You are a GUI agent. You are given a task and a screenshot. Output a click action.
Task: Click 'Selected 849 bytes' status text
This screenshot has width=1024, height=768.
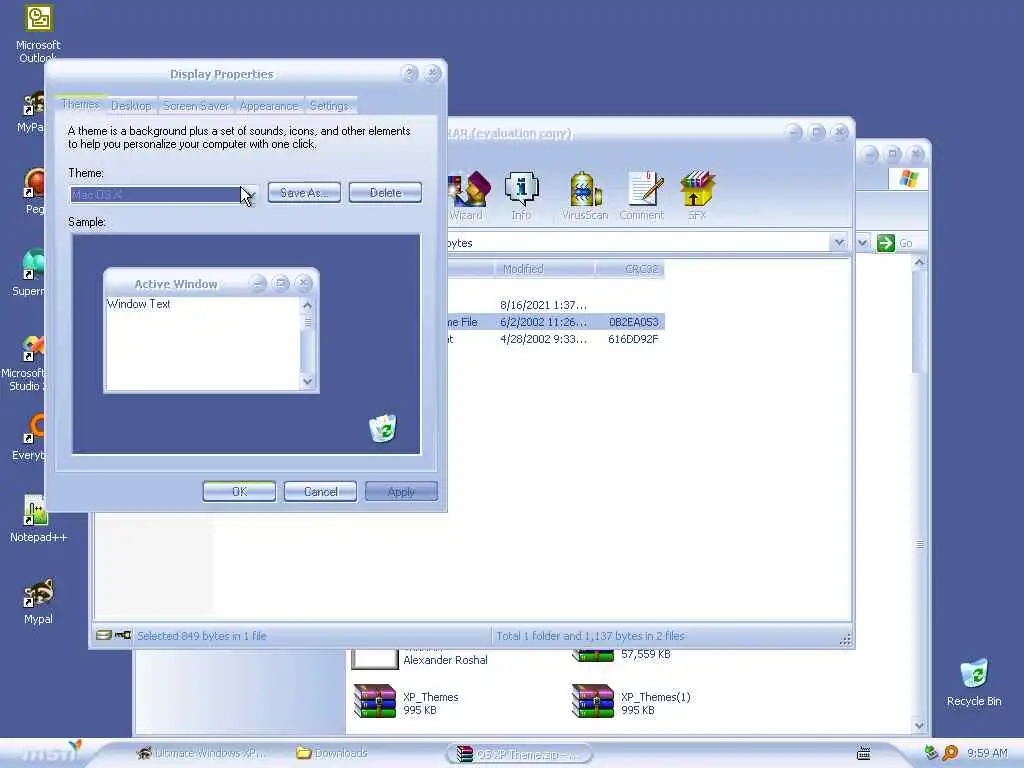point(202,635)
